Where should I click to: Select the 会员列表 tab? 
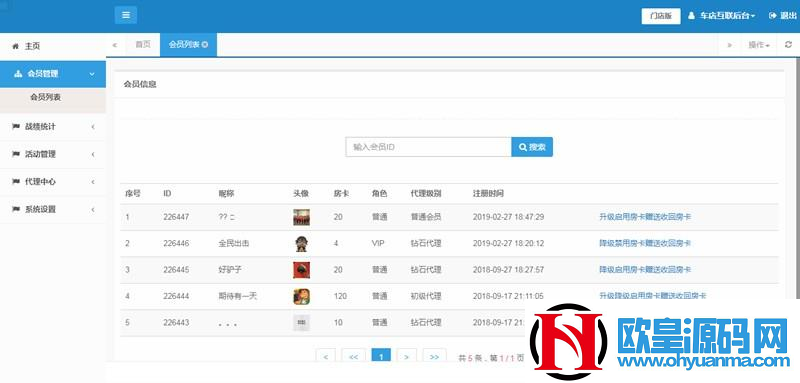point(184,45)
